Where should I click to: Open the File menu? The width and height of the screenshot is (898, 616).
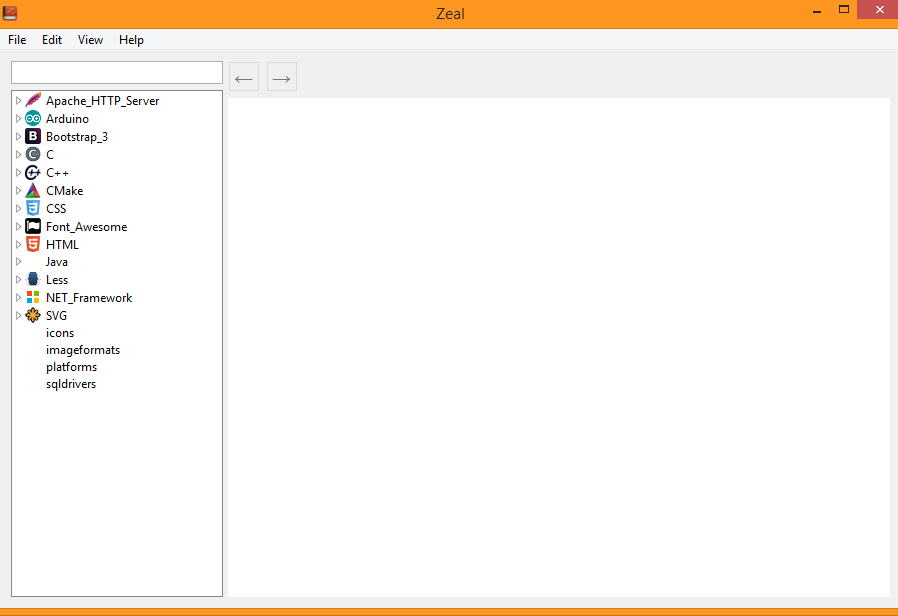click(17, 40)
